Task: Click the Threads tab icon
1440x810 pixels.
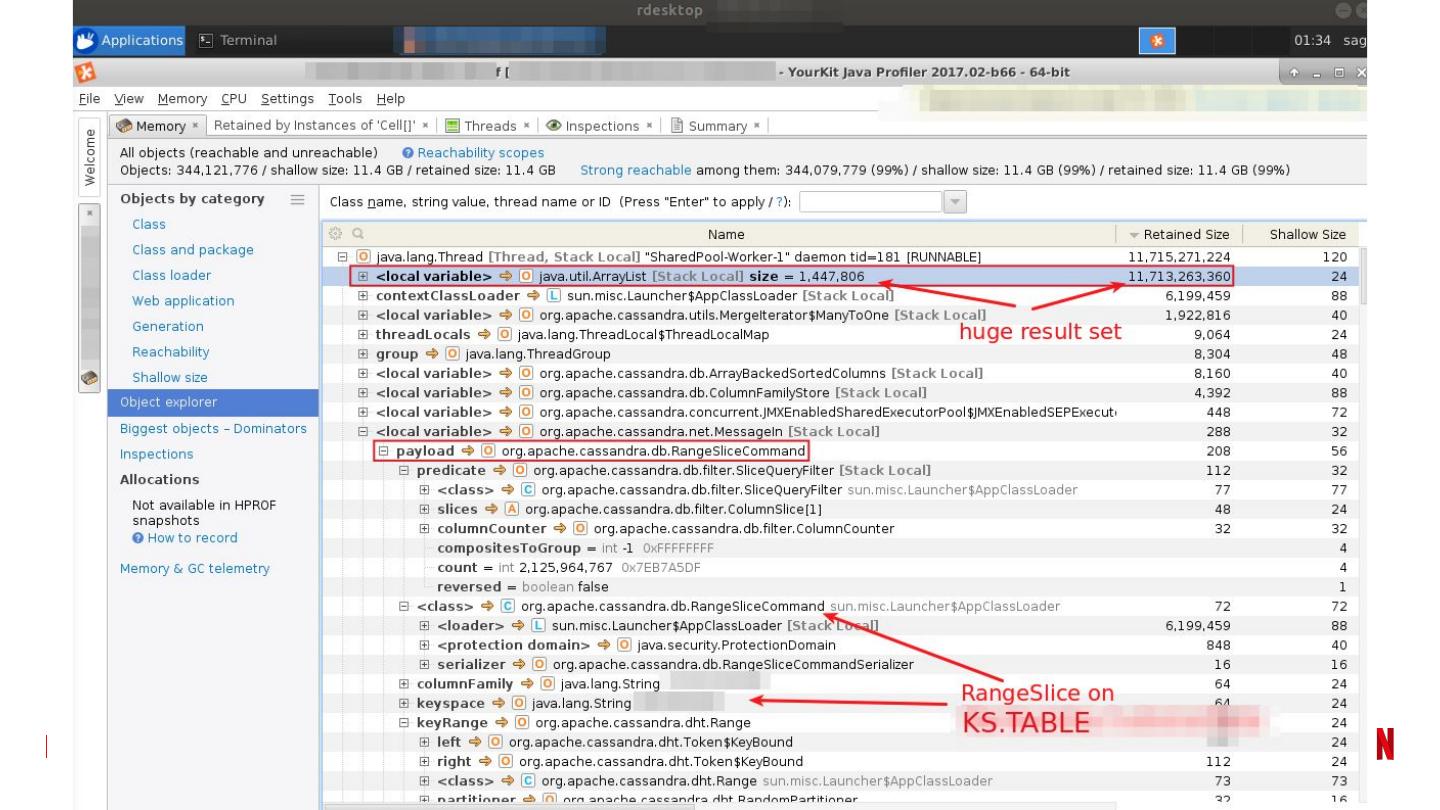Action: (x=452, y=126)
